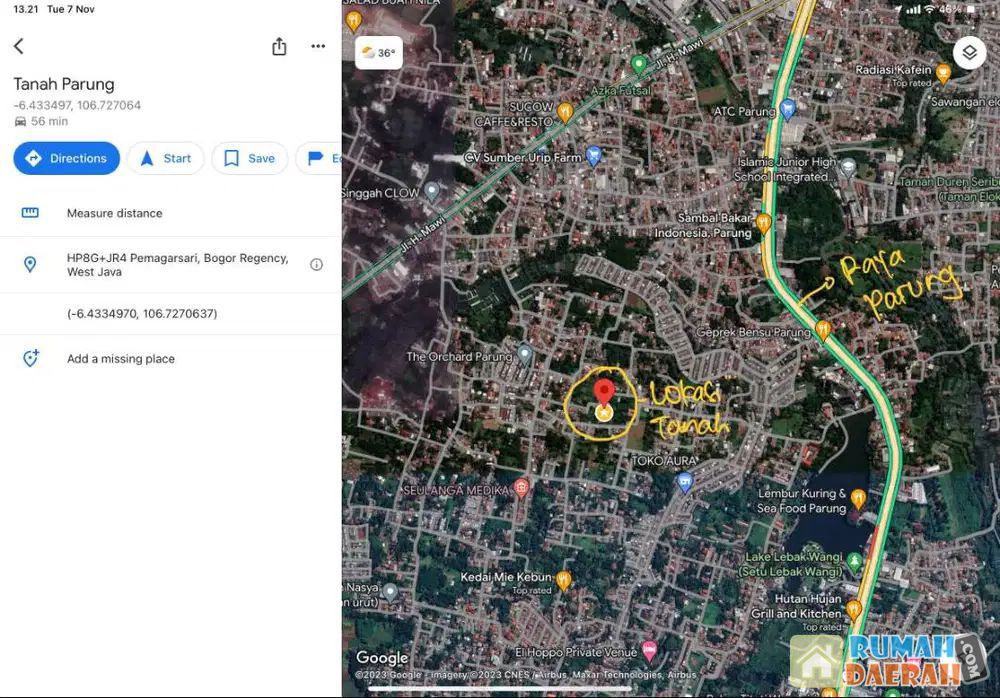The height and width of the screenshot is (698, 1000).
Task: Select the Seulanga Medika marker
Action: (521, 489)
